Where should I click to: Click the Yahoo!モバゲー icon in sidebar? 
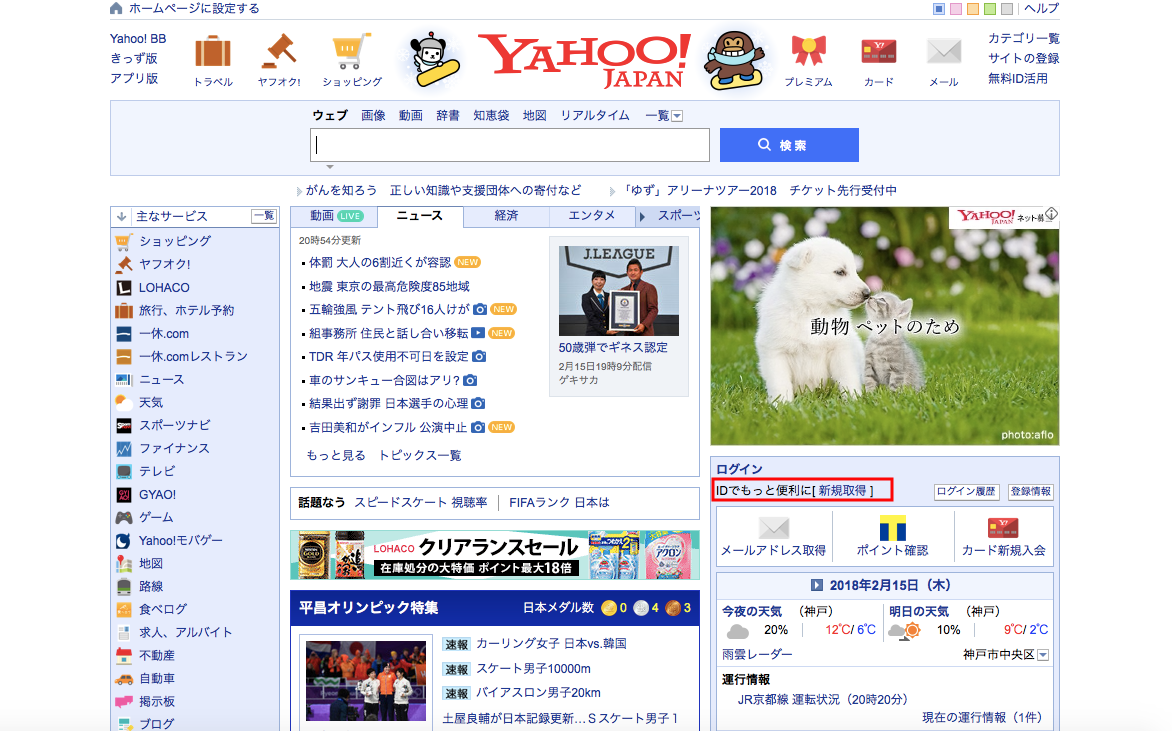tap(124, 541)
